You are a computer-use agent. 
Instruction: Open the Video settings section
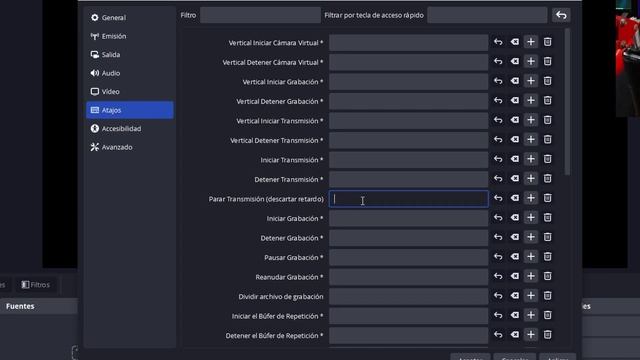[x=129, y=91]
